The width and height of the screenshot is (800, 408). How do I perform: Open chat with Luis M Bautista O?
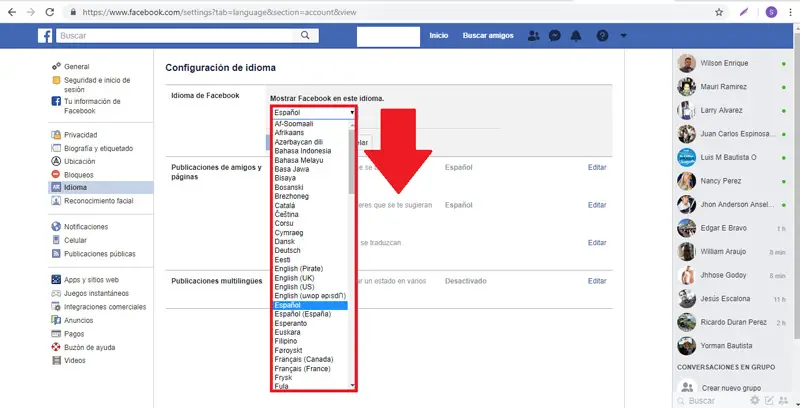coord(733,158)
